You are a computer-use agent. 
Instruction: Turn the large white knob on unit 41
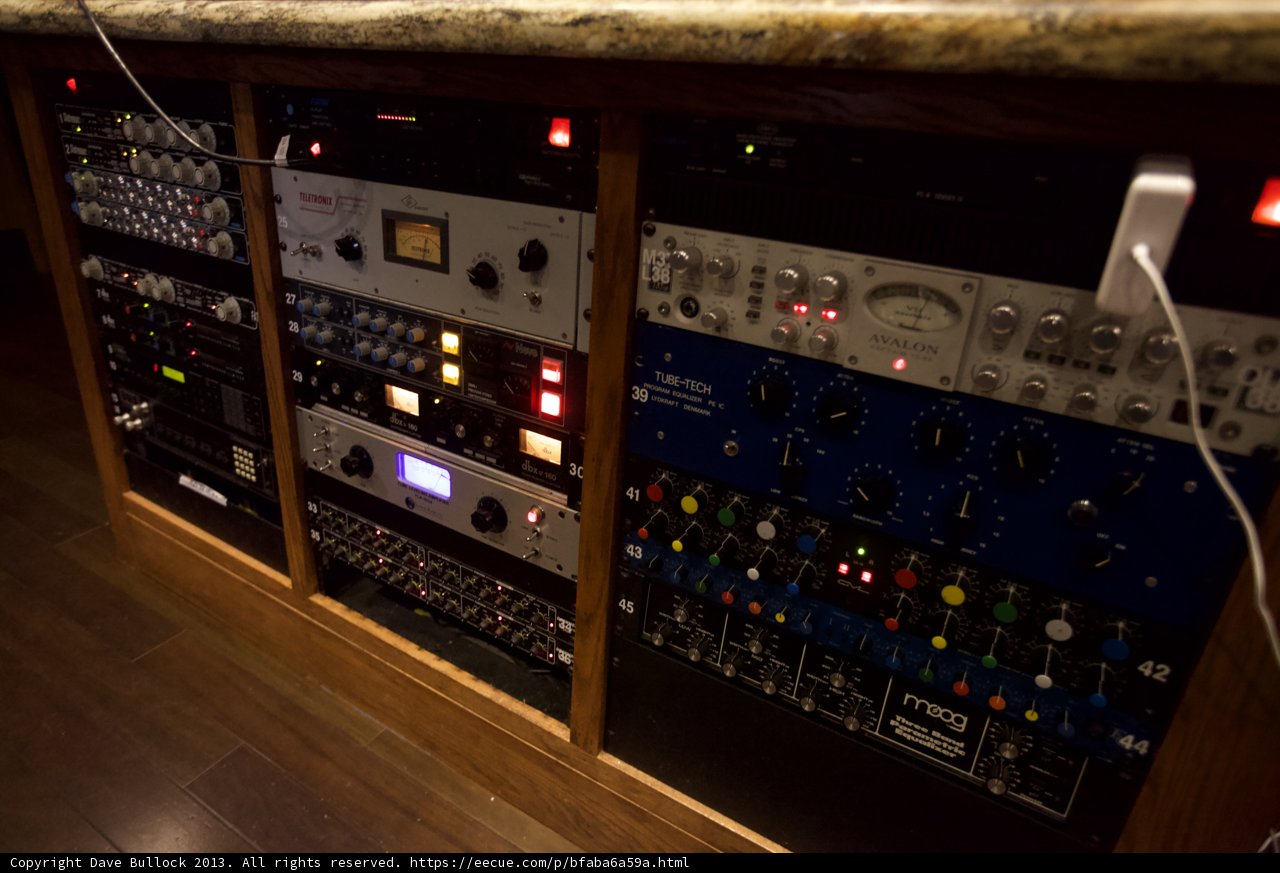(x=766, y=529)
